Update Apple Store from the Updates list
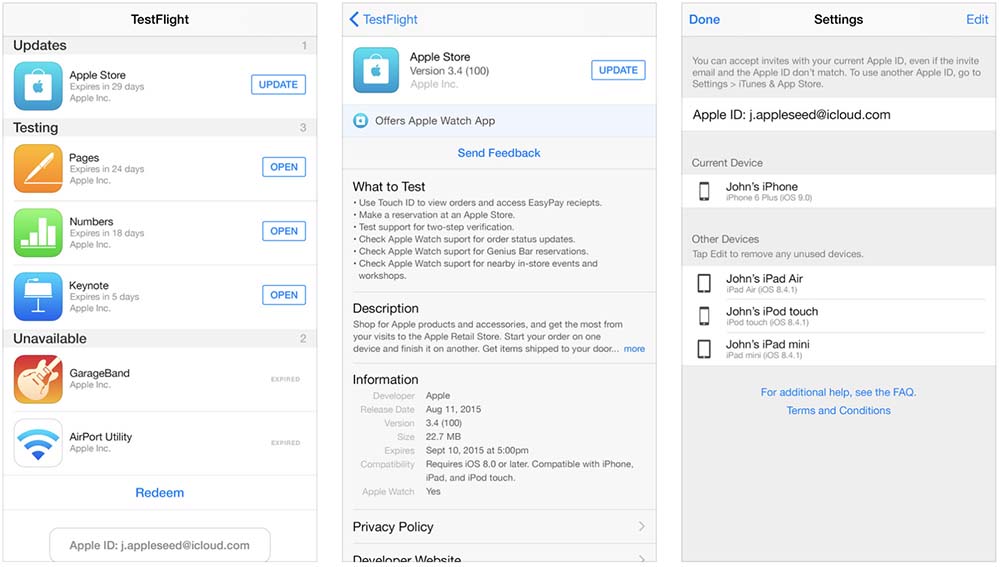Viewport: 1000px width, 567px height. click(x=278, y=85)
